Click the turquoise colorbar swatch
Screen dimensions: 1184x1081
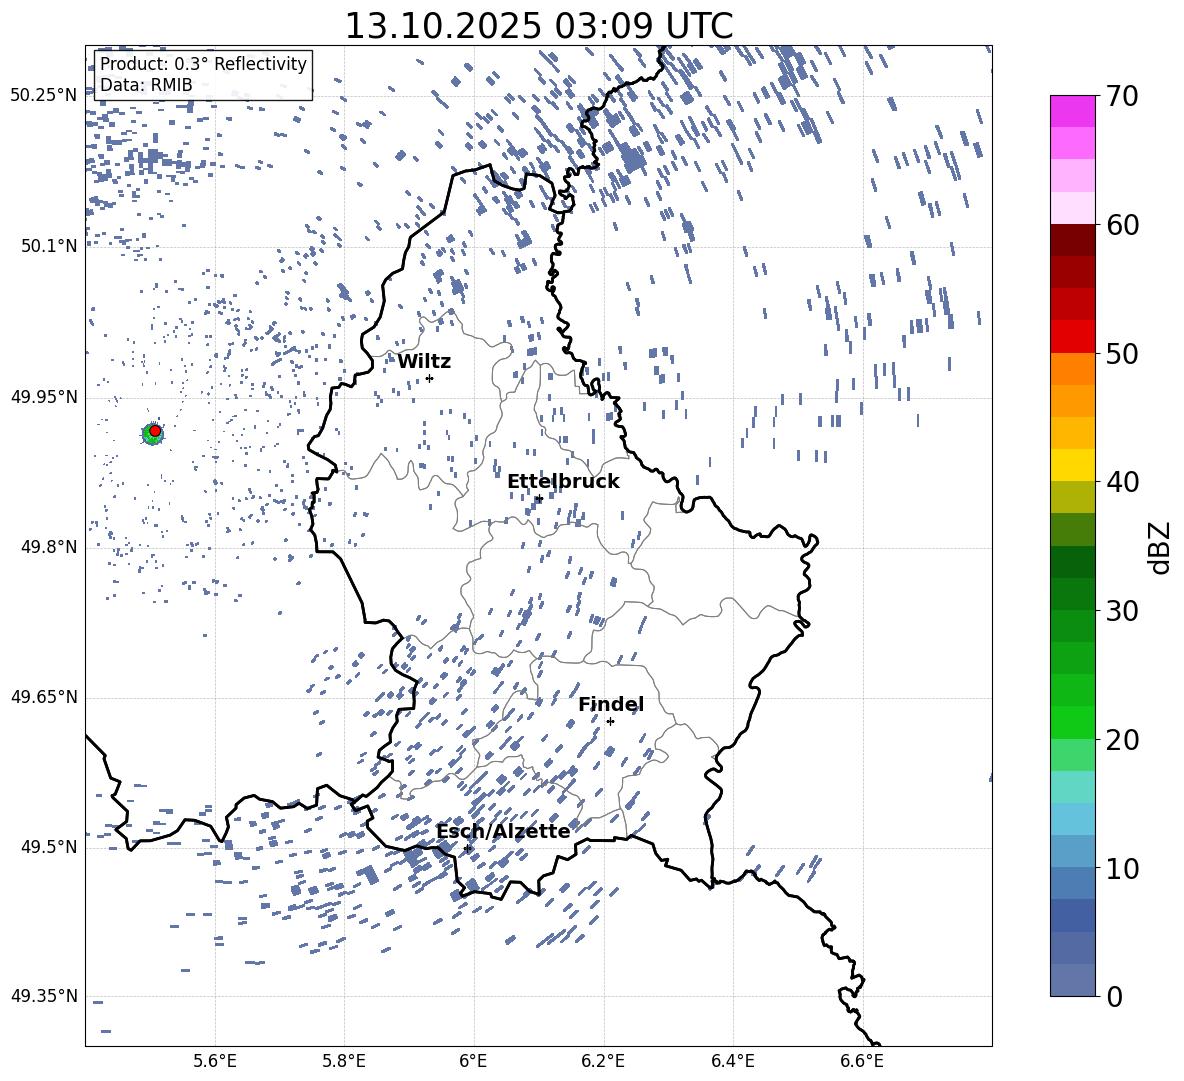tap(1073, 787)
